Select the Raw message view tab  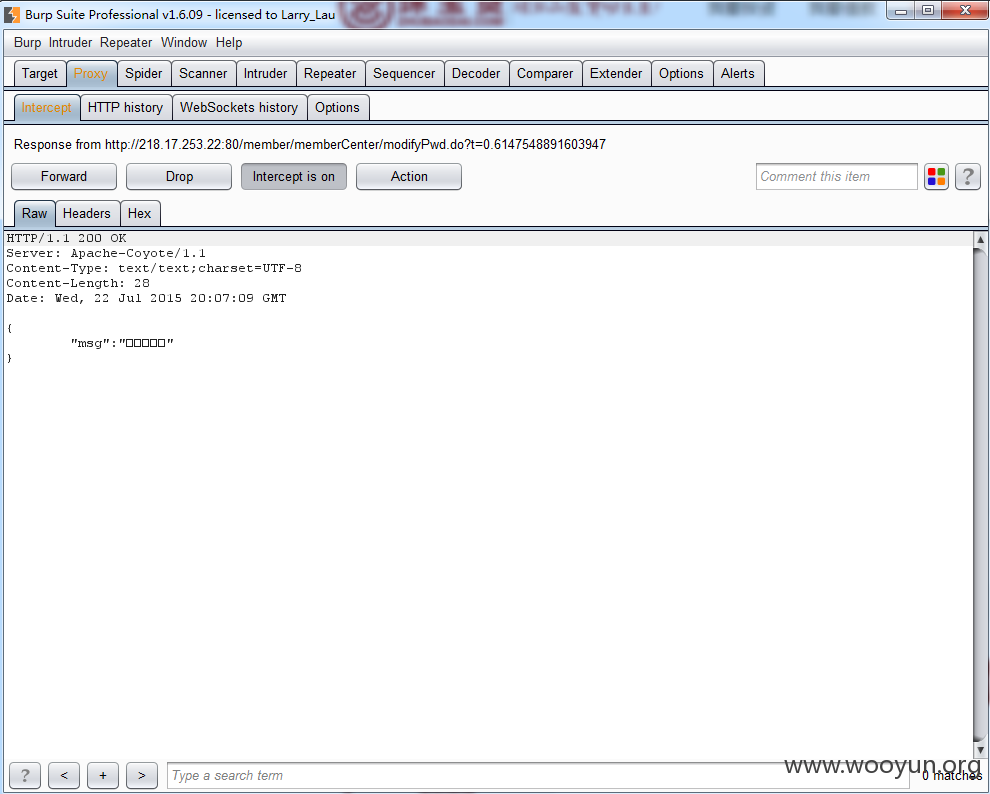pyautogui.click(x=35, y=213)
